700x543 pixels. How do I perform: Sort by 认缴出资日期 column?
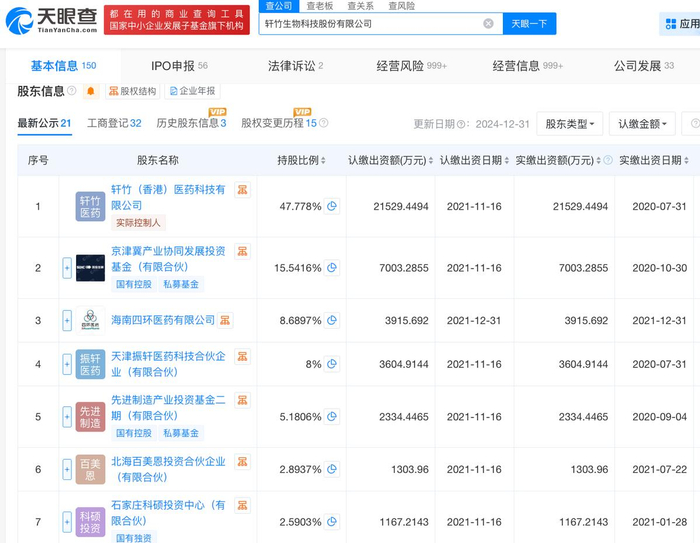pyautogui.click(x=505, y=161)
